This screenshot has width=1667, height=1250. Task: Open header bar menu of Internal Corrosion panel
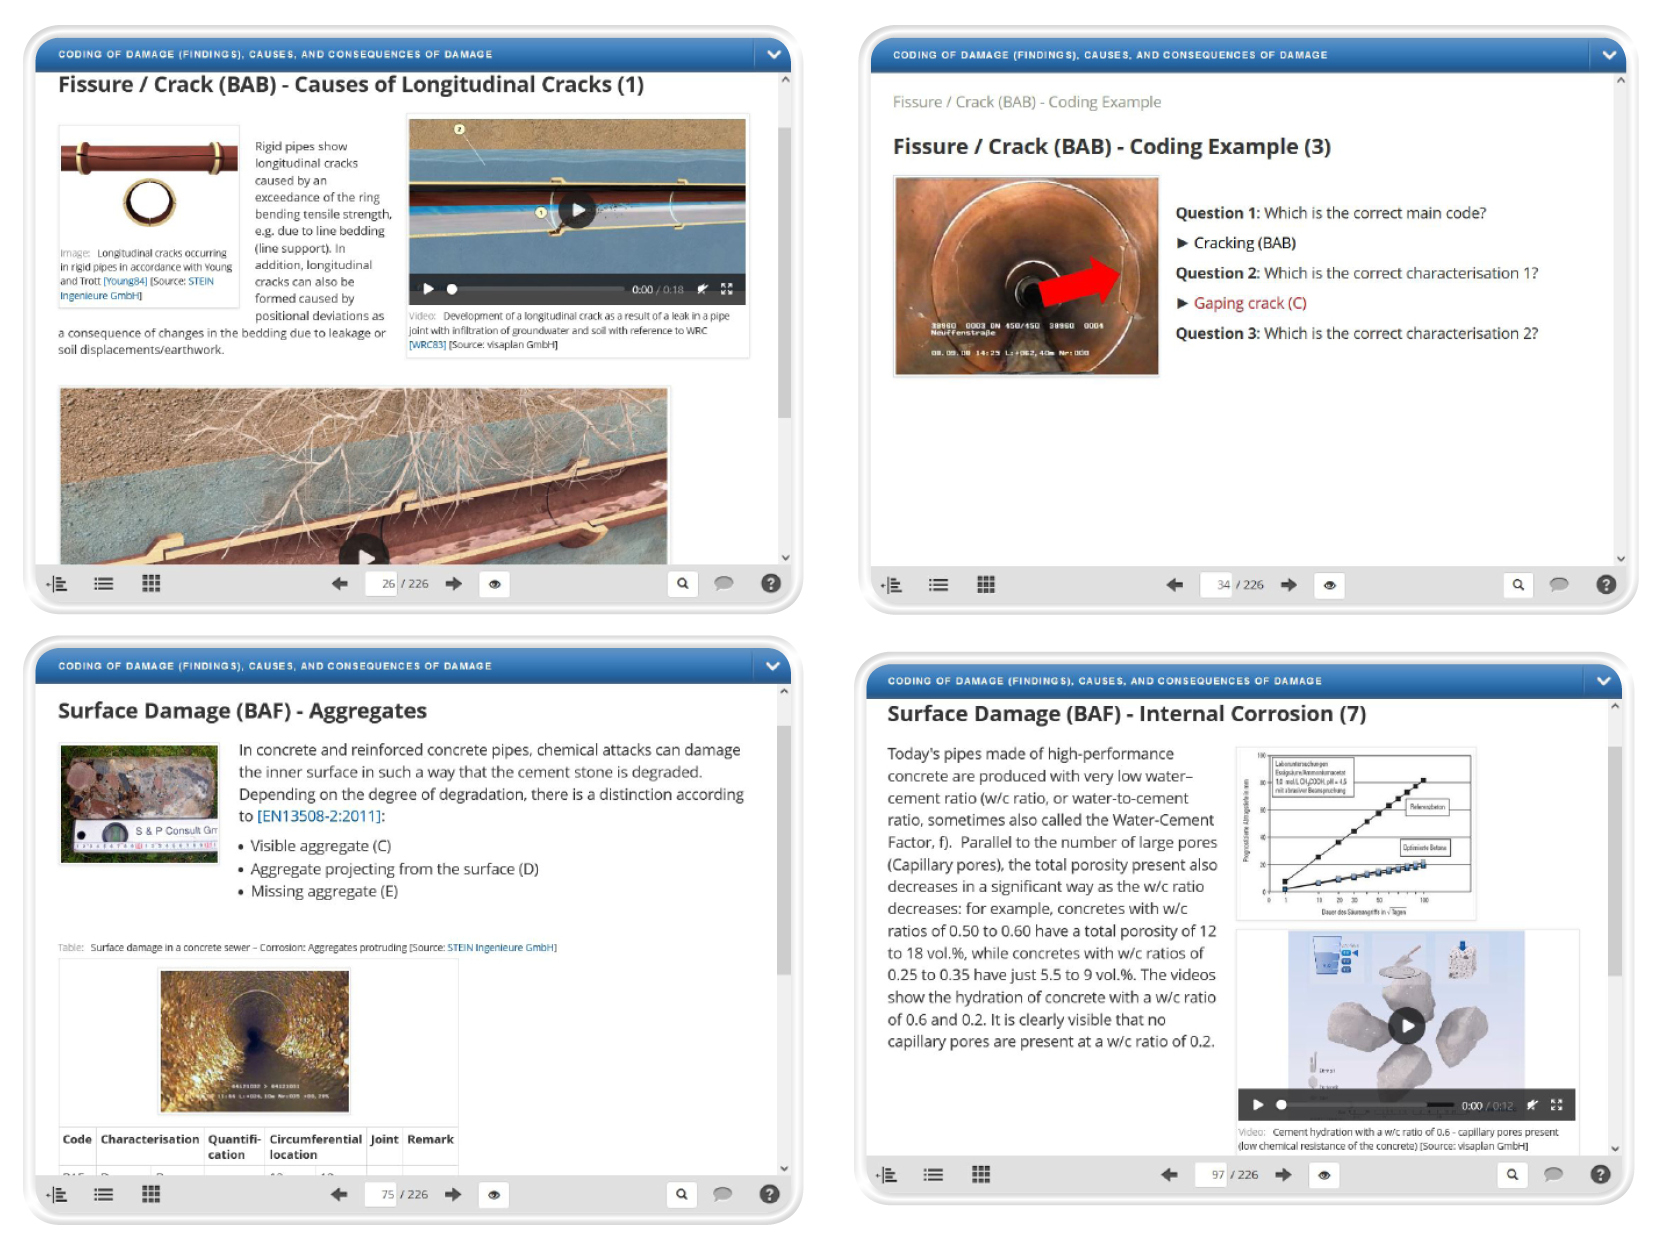click(1603, 681)
